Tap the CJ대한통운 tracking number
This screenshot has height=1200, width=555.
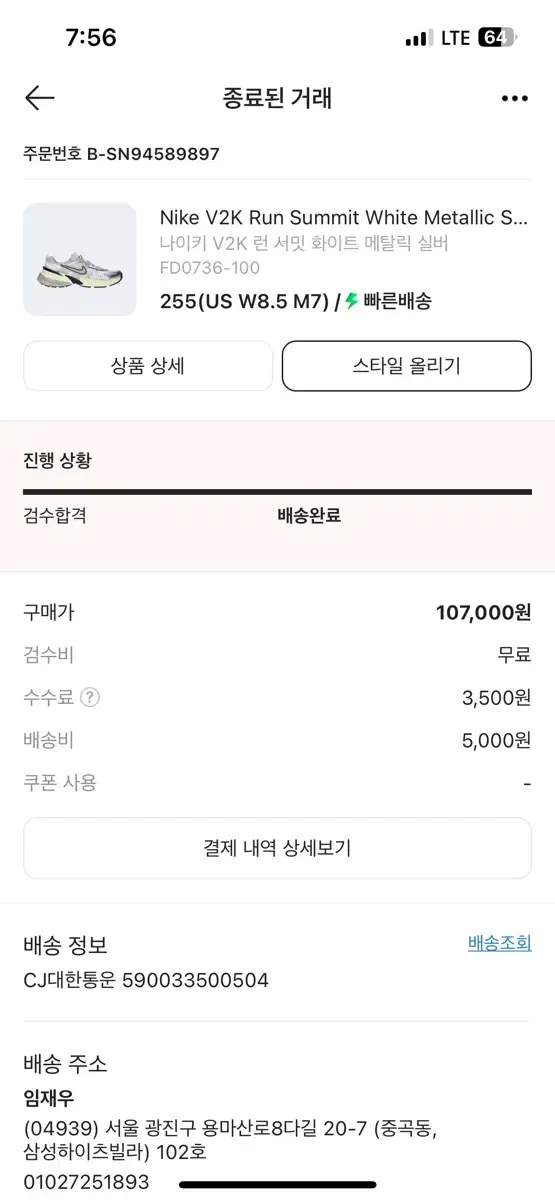pyautogui.click(x=195, y=981)
